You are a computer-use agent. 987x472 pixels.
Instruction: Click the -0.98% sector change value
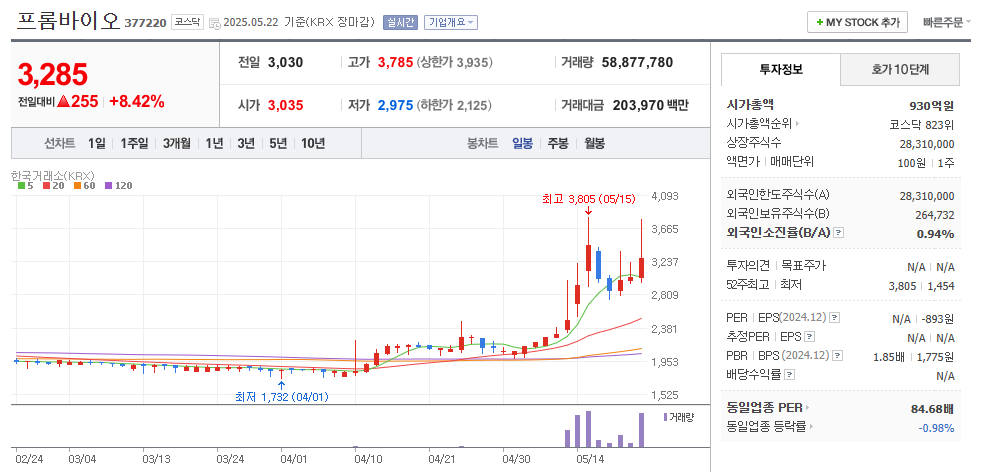[x=936, y=428]
